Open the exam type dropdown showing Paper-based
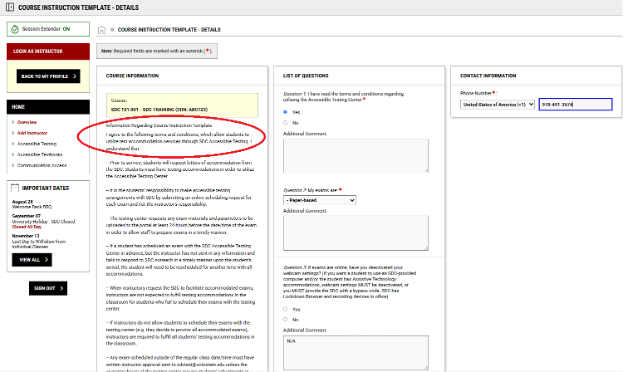This screenshot has height=372, width=624. [320, 200]
